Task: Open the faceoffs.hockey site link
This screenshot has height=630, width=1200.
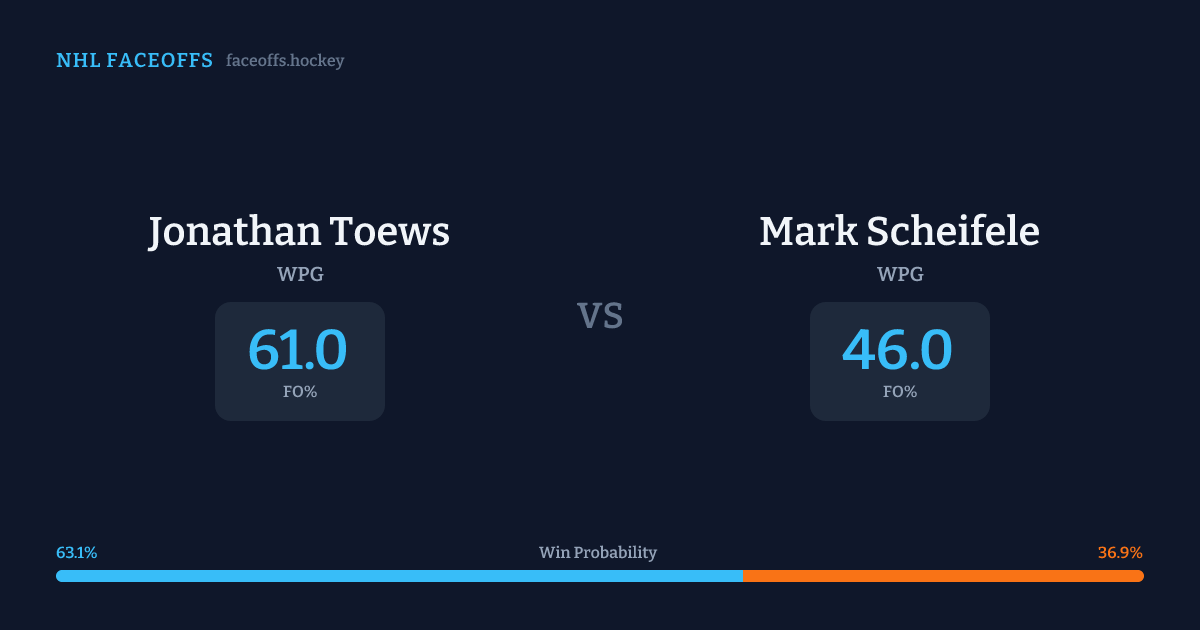Action: click(285, 61)
